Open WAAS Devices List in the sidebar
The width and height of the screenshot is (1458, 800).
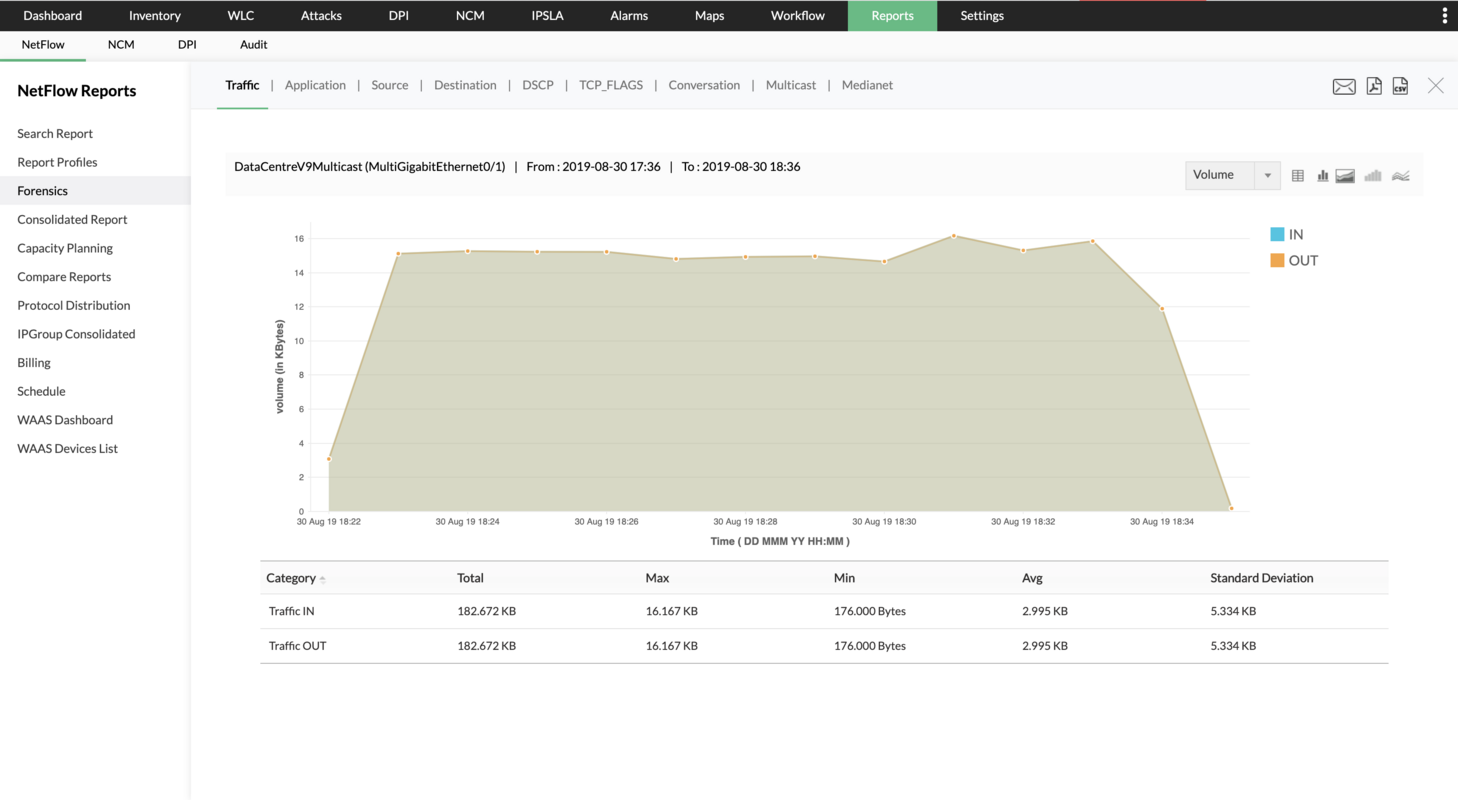[68, 449]
